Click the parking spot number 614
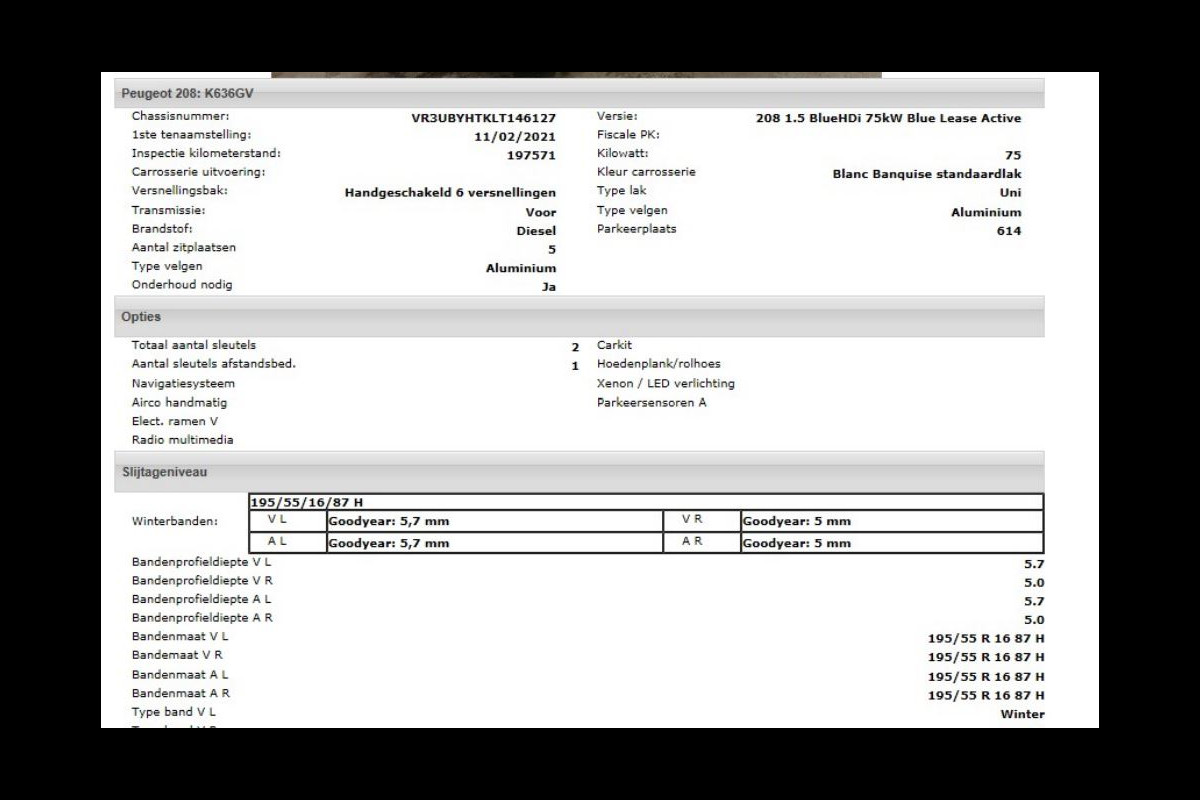The width and height of the screenshot is (1200, 800). click(1008, 231)
